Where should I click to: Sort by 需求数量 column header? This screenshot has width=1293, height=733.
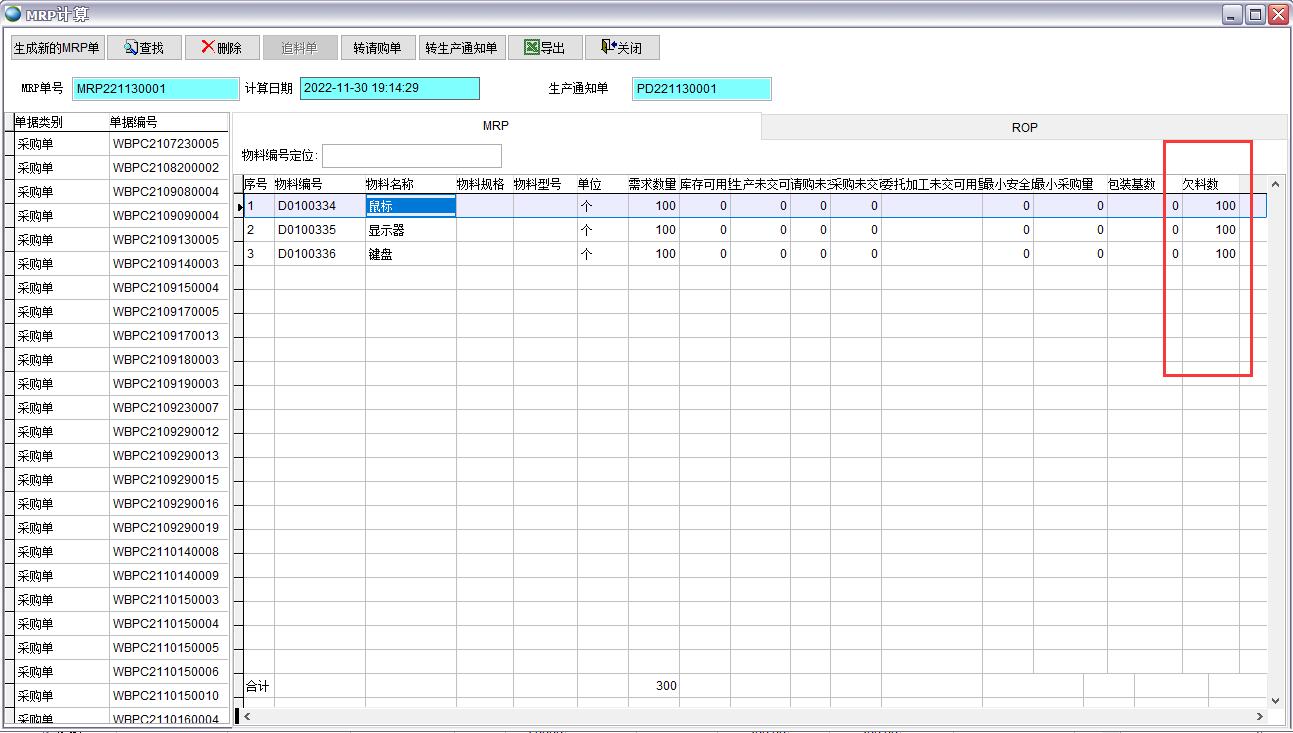point(652,185)
